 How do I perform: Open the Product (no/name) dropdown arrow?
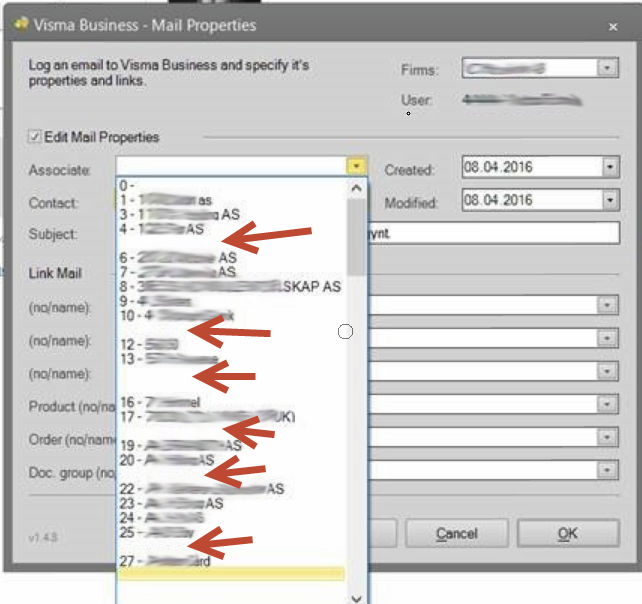pos(607,404)
